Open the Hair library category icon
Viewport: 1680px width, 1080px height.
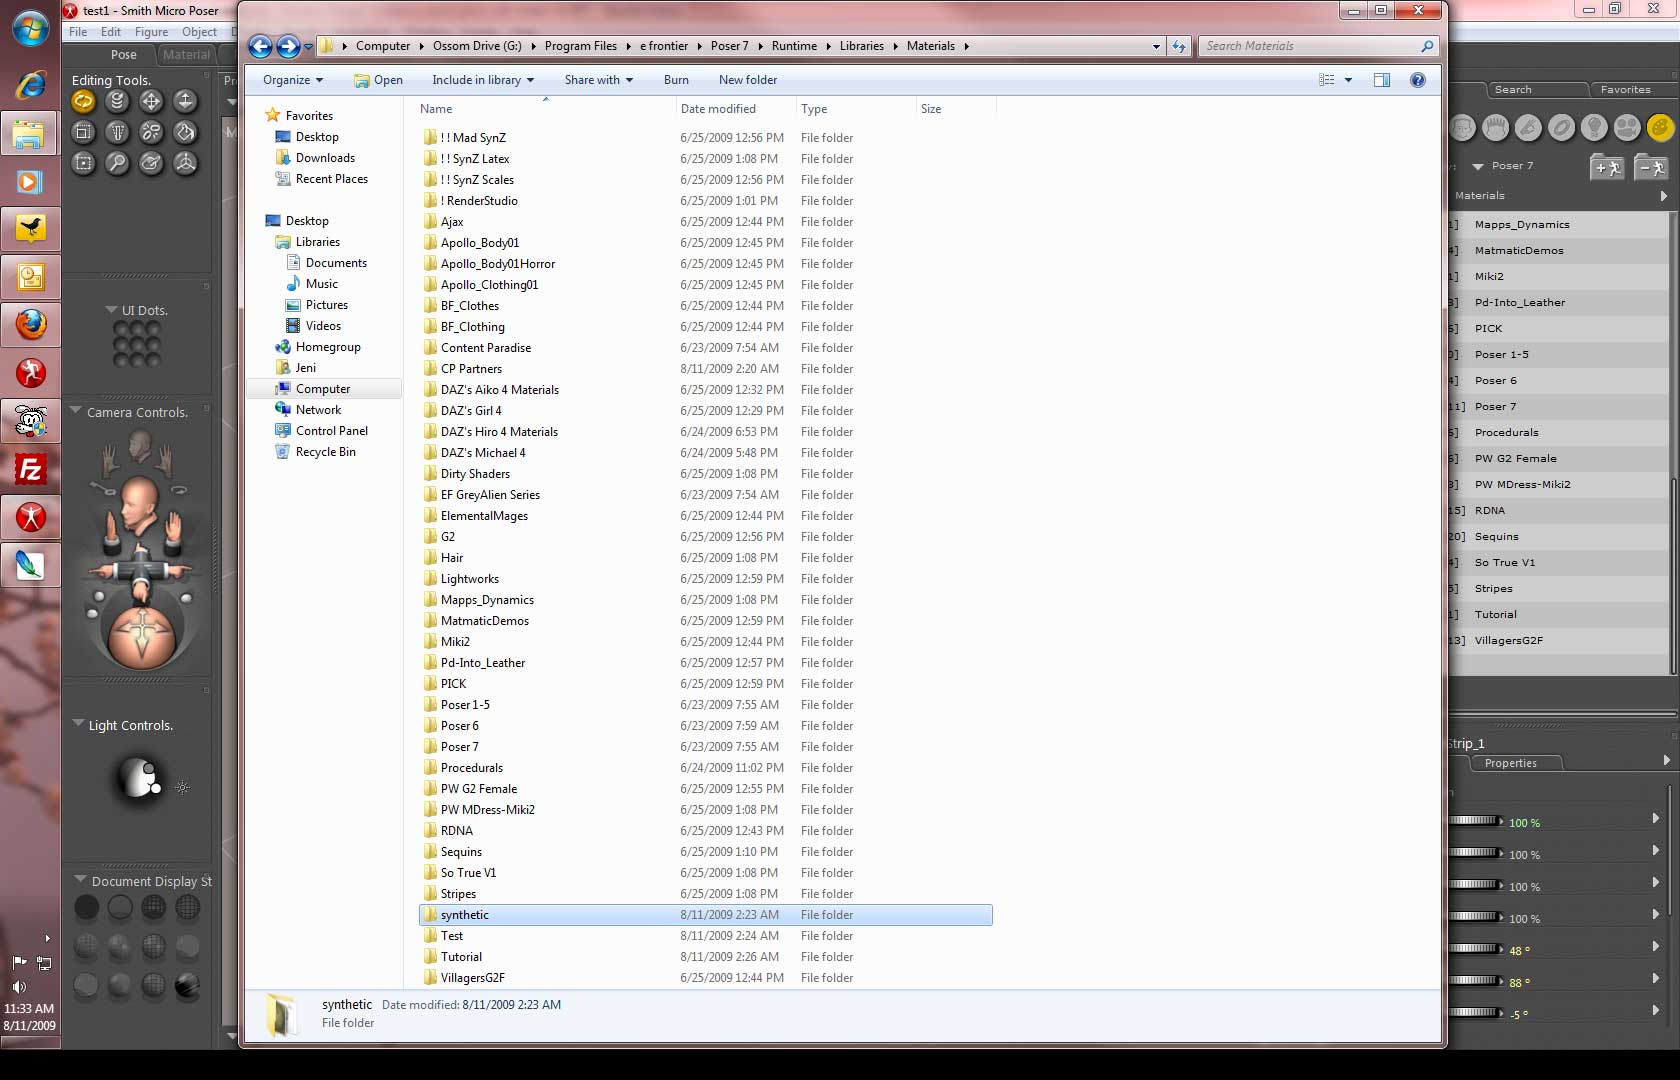[1495, 128]
